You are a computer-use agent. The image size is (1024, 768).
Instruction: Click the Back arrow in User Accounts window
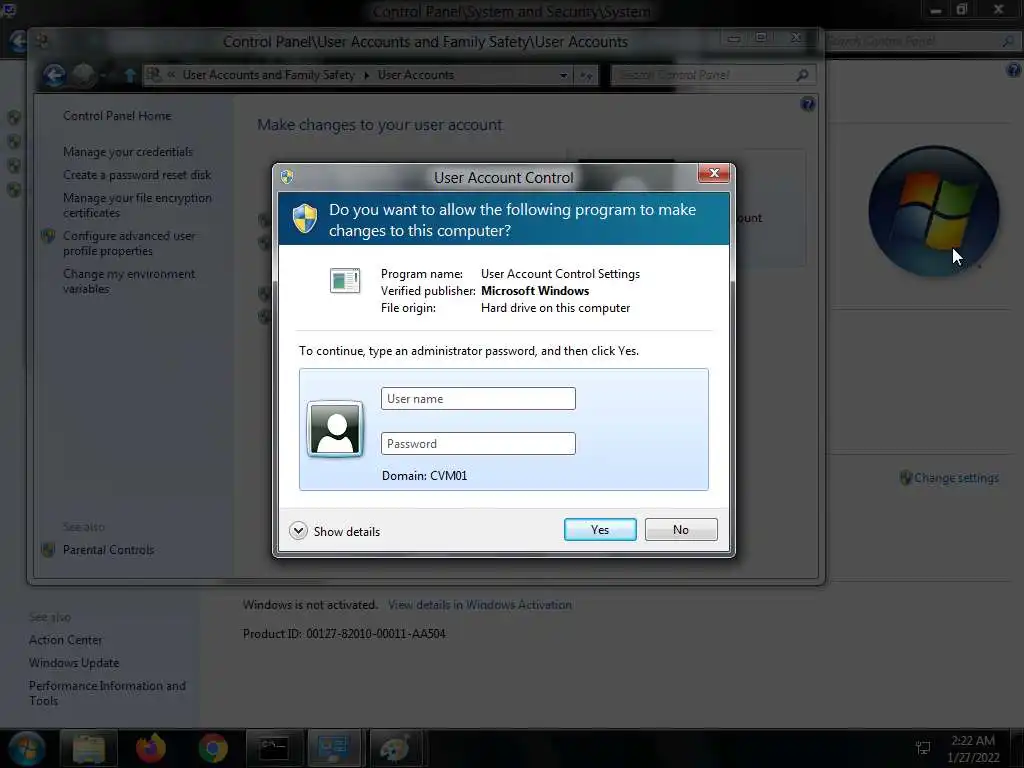point(54,75)
